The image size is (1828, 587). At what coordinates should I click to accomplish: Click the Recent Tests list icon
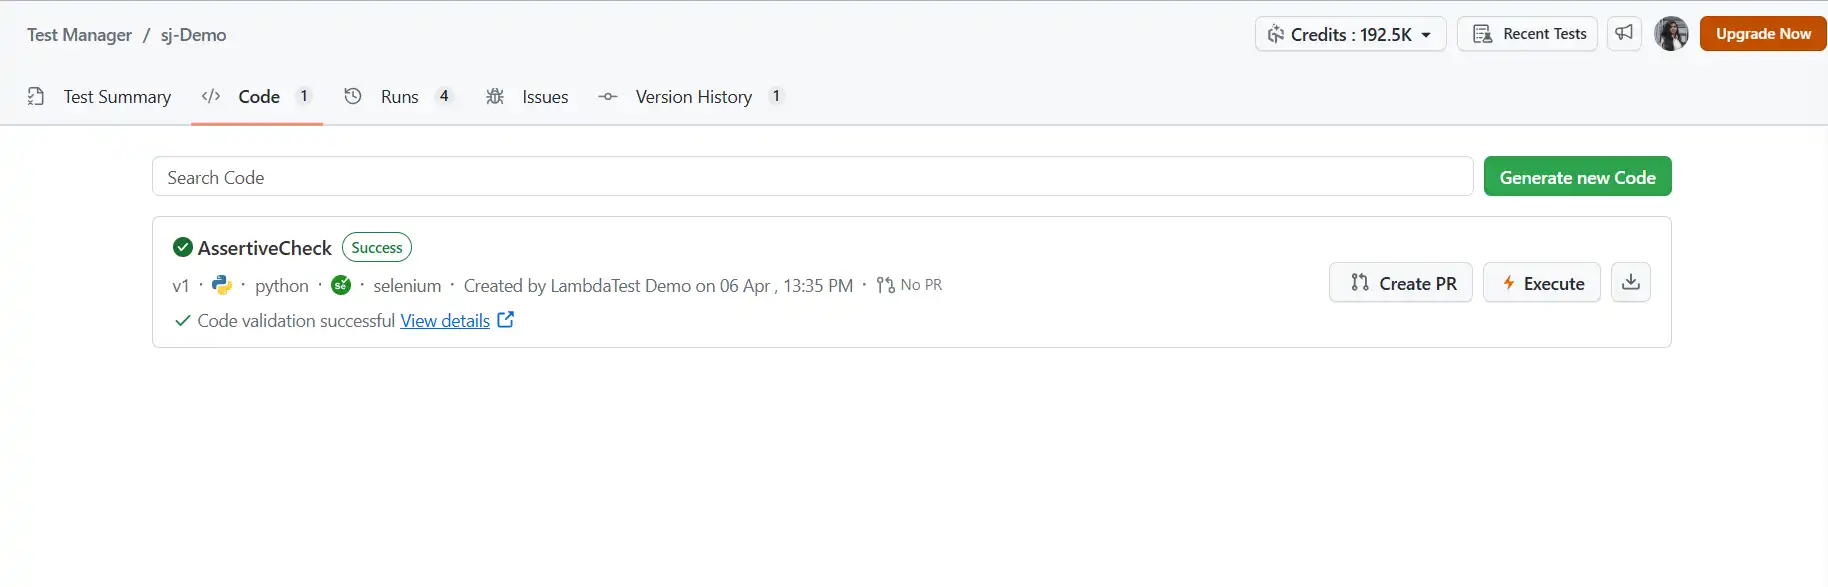(1483, 34)
